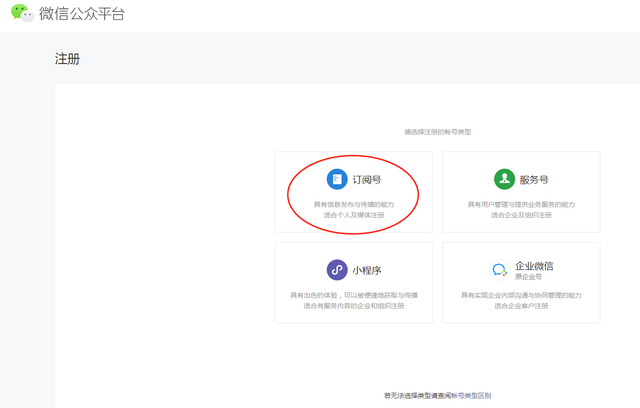Select the blue 订阅号 icon
Image resolution: width=640 pixels, height=408 pixels.
(x=337, y=179)
